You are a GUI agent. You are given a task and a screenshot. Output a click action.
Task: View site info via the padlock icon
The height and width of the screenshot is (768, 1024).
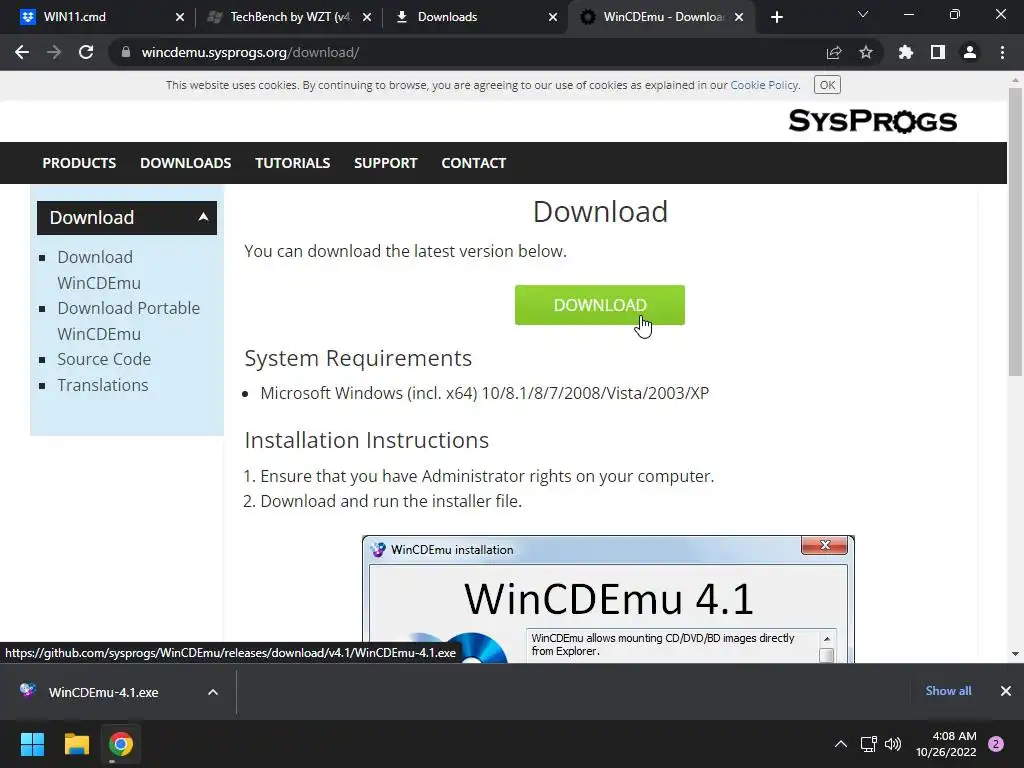click(126, 52)
